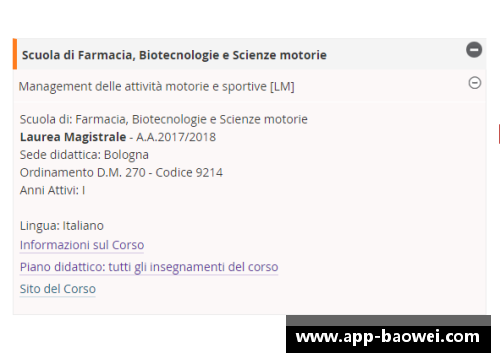Screen dimensions: 500x362
Task: Click the Scuola di Farmacia, Biotecnologie header title
Action: [x=174, y=55]
